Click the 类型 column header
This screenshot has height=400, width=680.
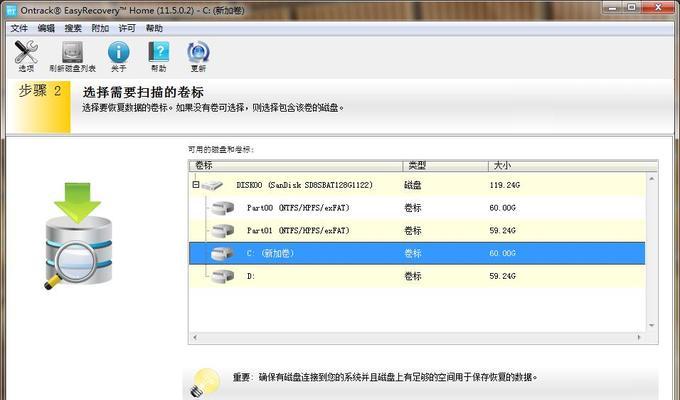[x=445, y=165]
